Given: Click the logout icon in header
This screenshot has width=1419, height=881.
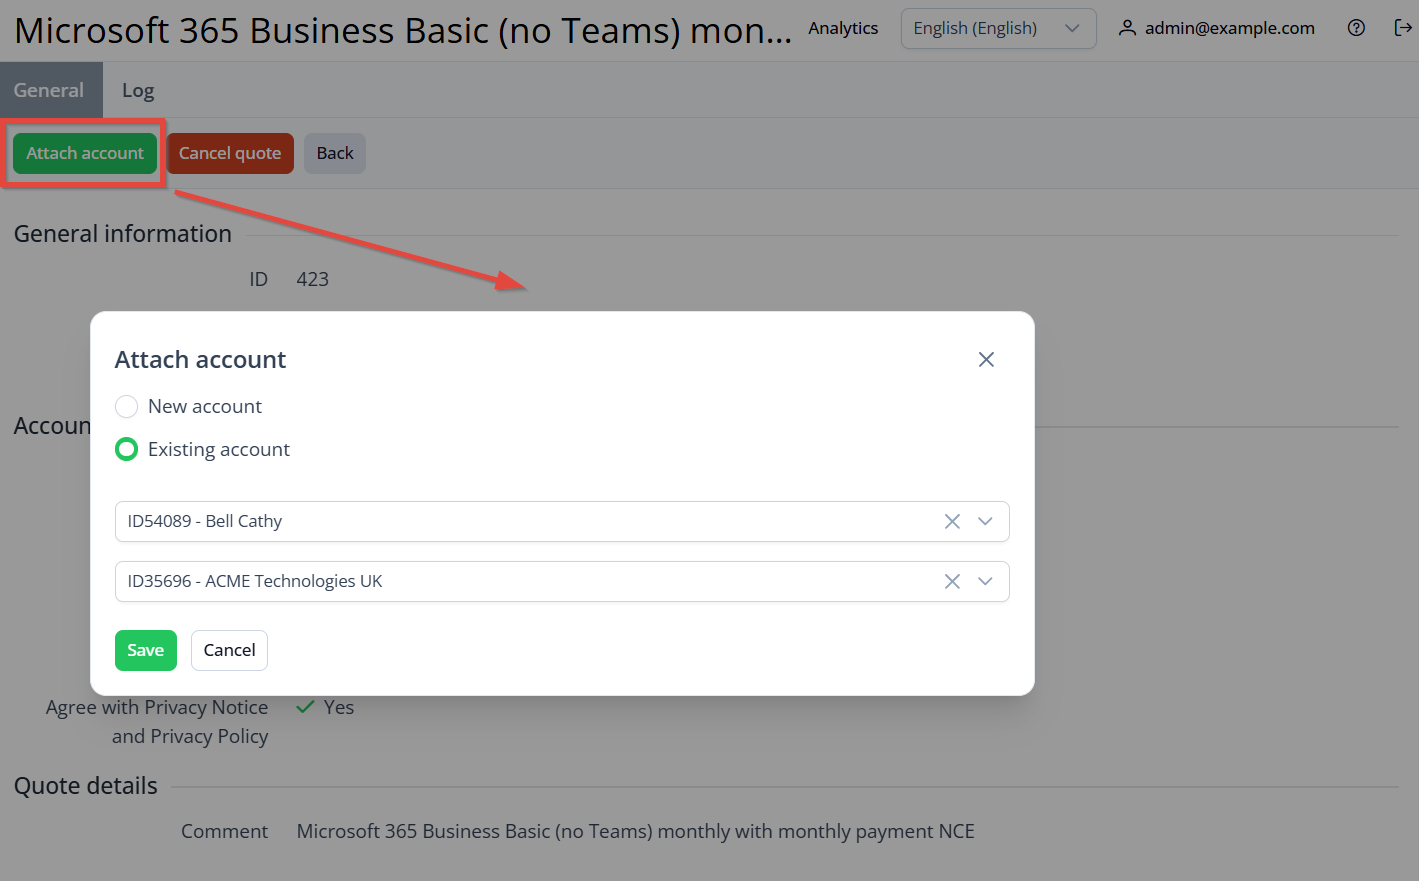Looking at the screenshot, I should click(x=1402, y=28).
